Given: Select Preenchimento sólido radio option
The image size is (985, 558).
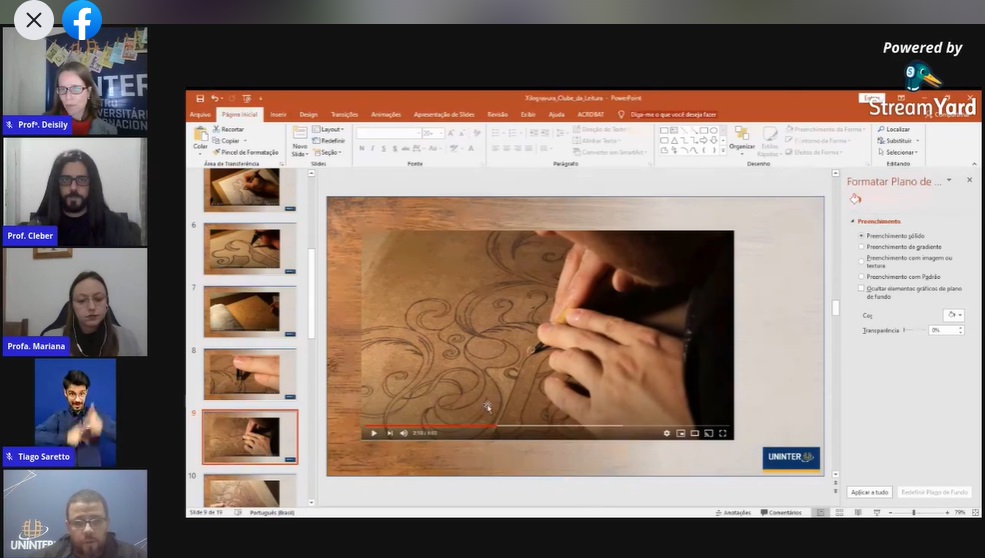Looking at the screenshot, I should (x=862, y=236).
